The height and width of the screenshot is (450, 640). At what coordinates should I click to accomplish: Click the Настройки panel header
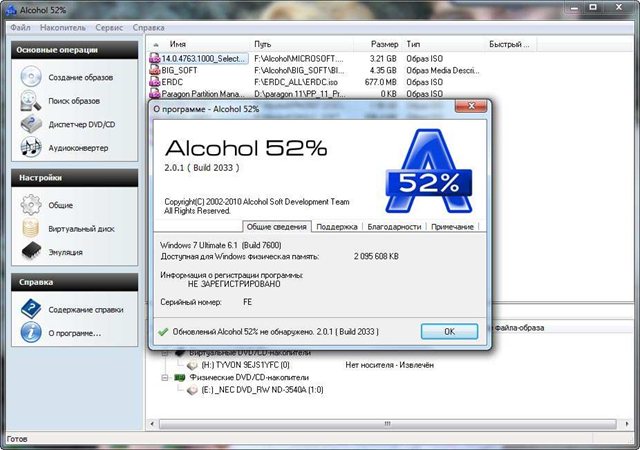75,178
